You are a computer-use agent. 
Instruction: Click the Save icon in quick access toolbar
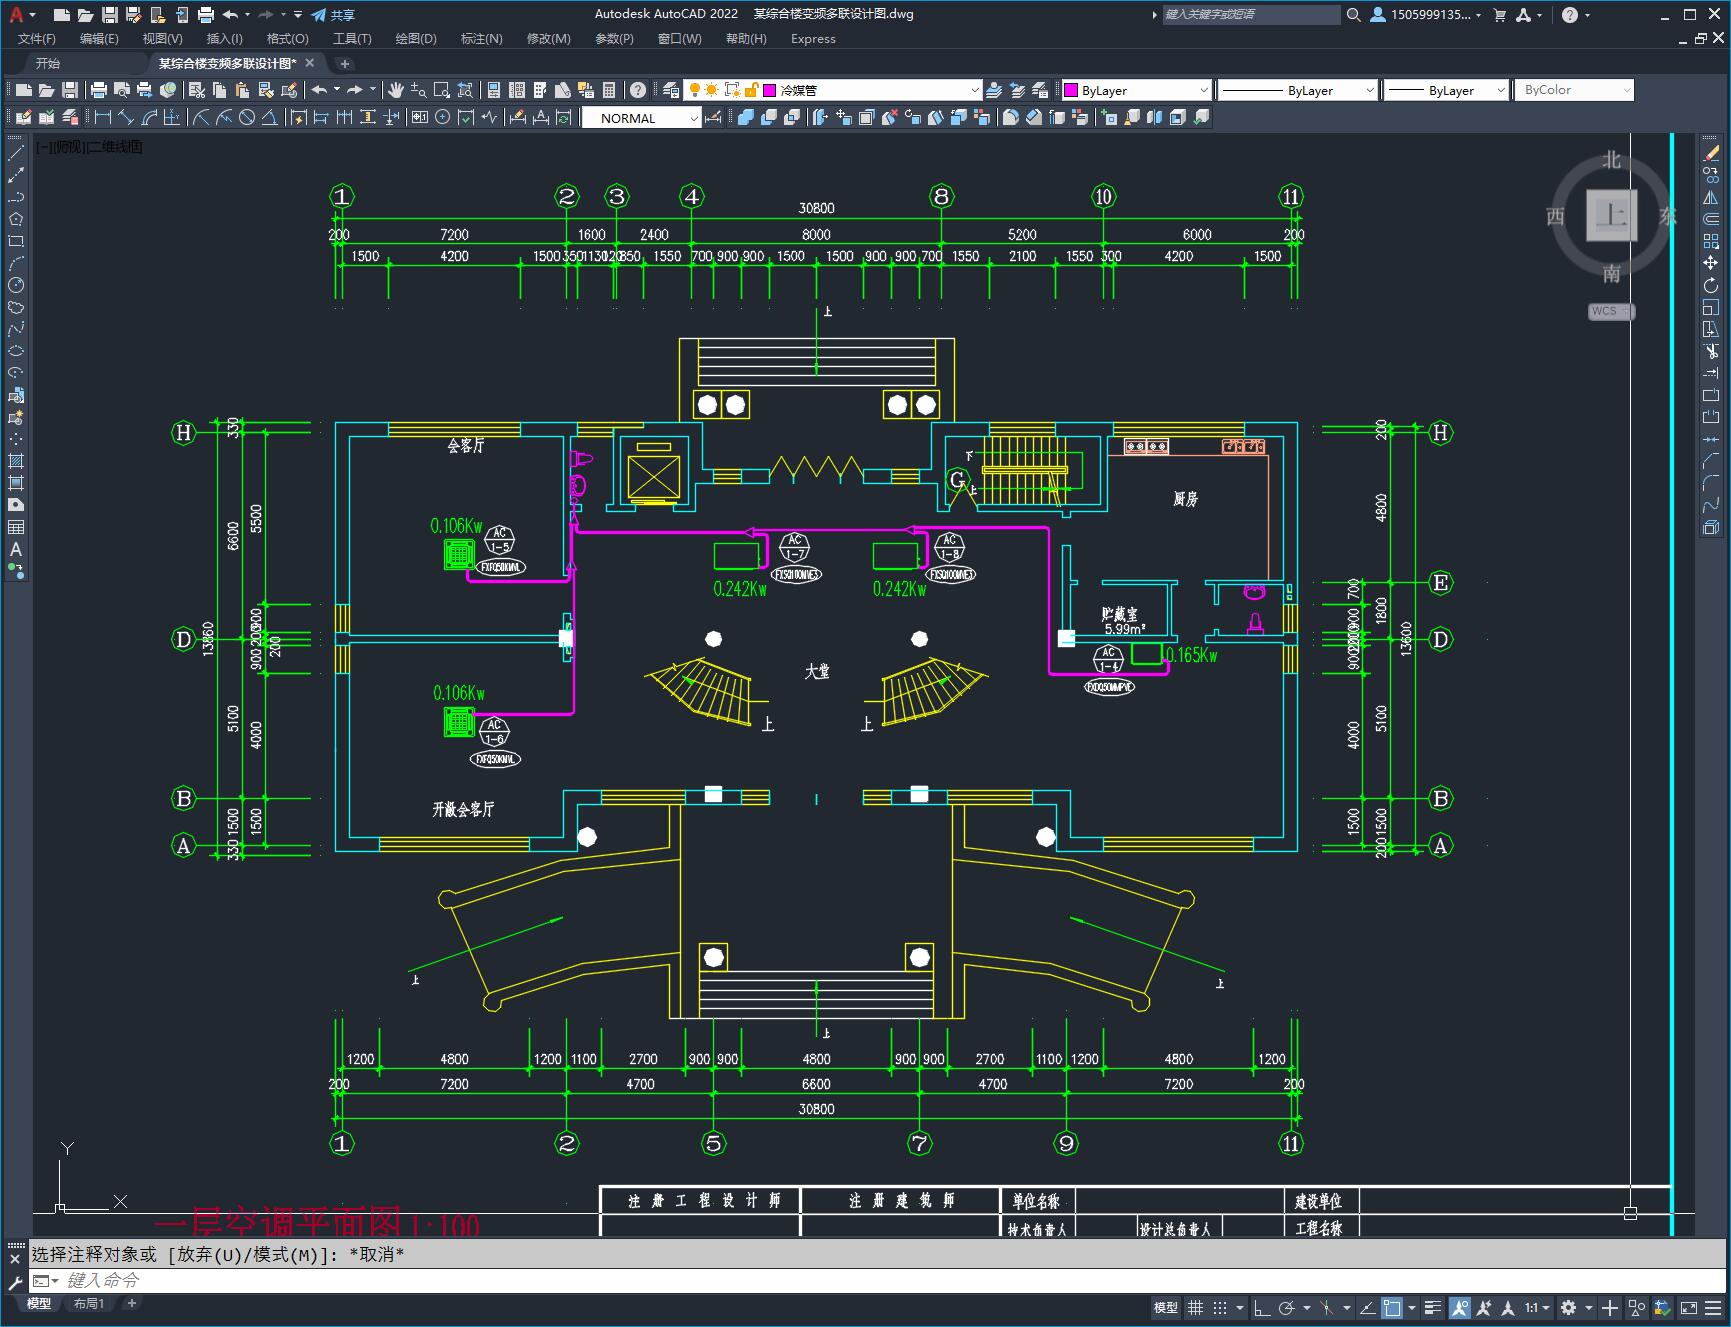coord(110,15)
